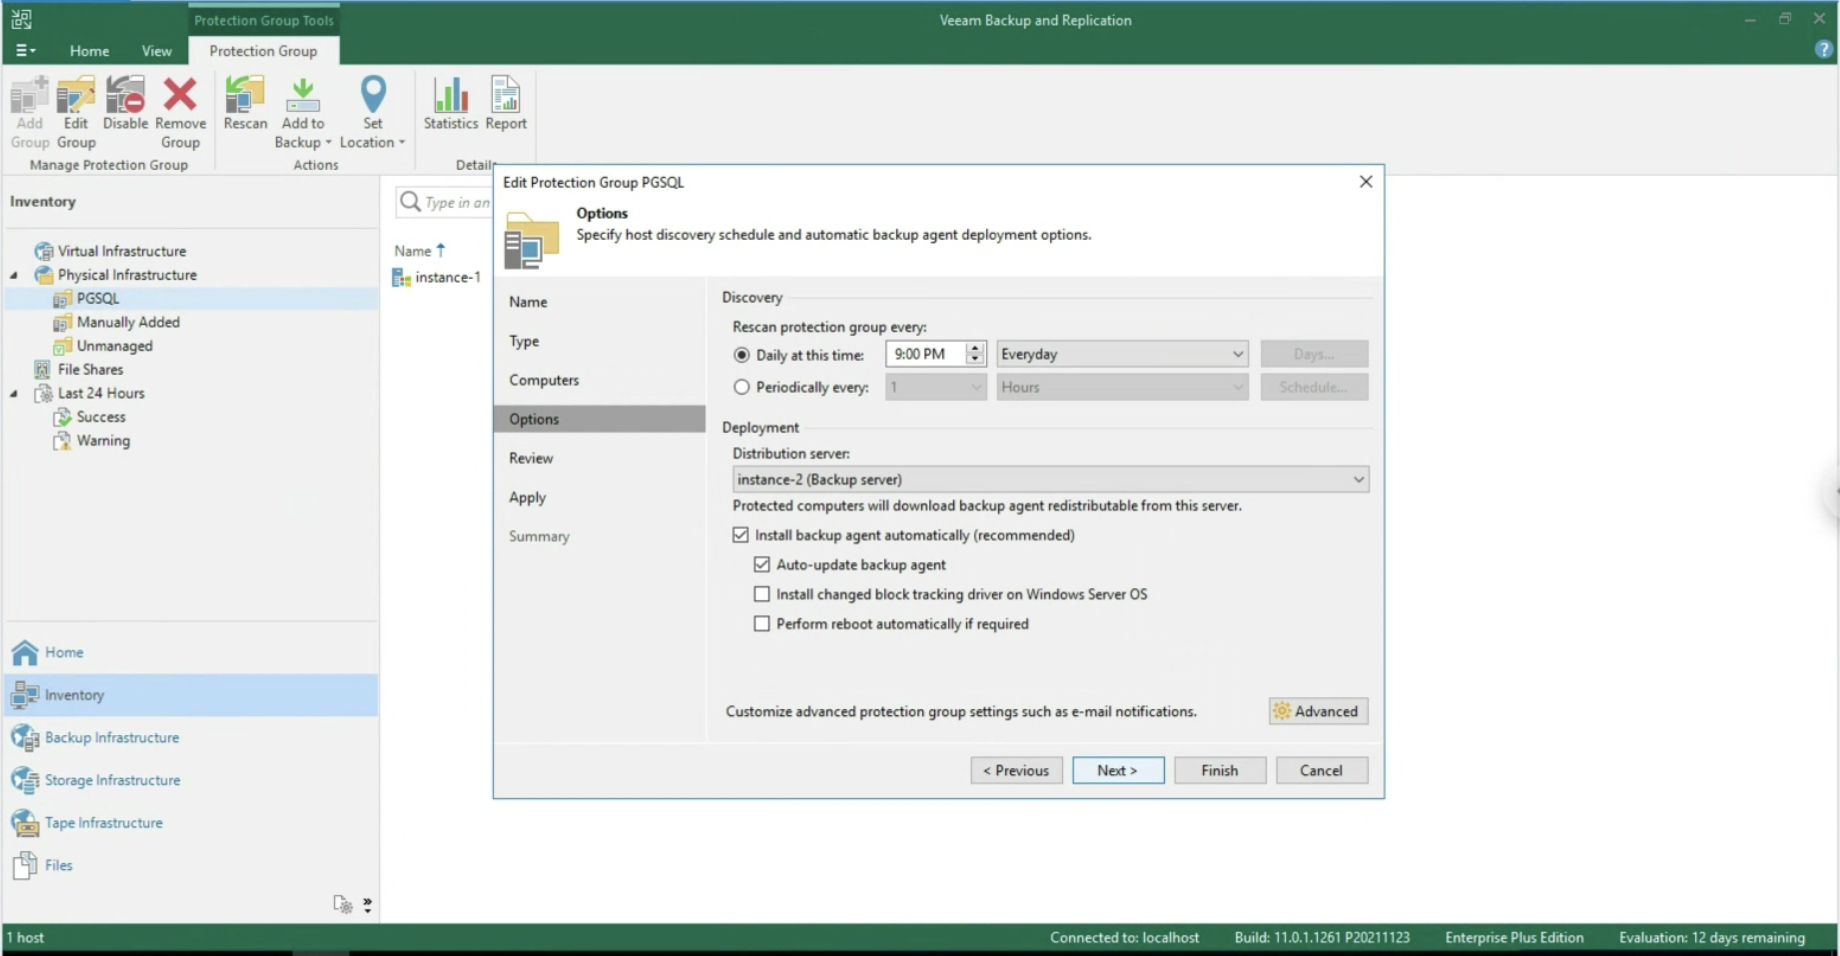The width and height of the screenshot is (1840, 956).
Task: Click the search input box
Action: [x=458, y=202]
